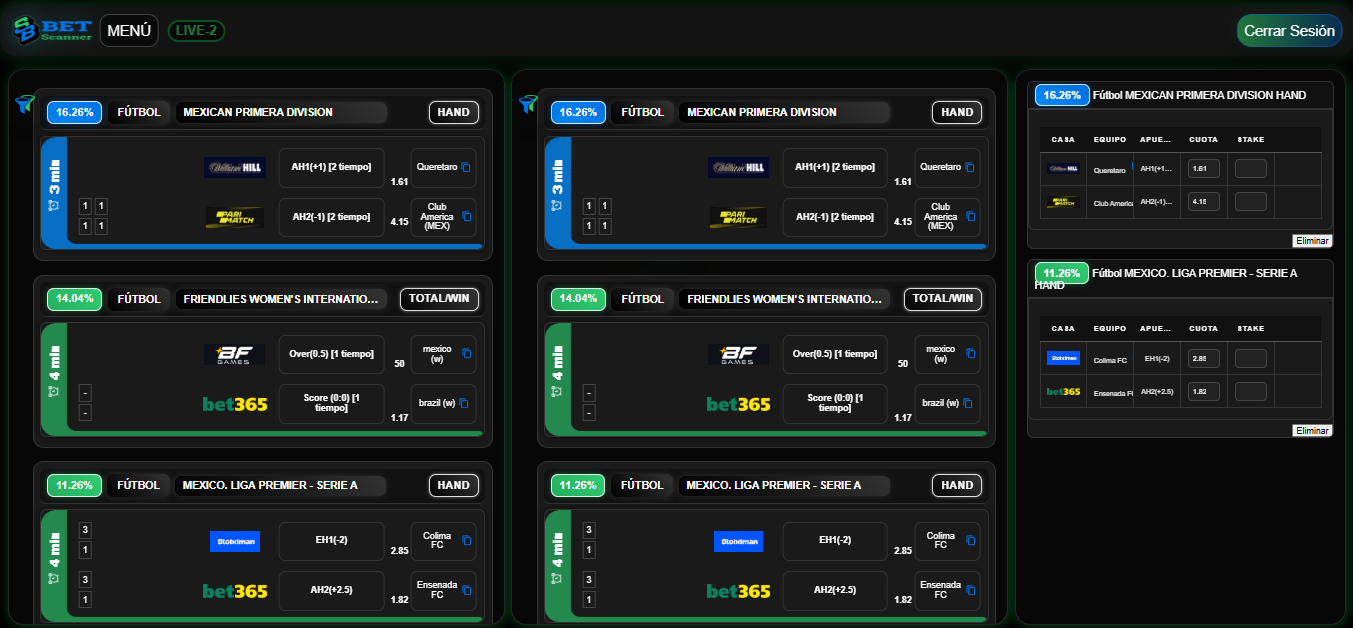Select the William Hill bookmaker logo
The image size is (1353, 628).
click(235, 168)
